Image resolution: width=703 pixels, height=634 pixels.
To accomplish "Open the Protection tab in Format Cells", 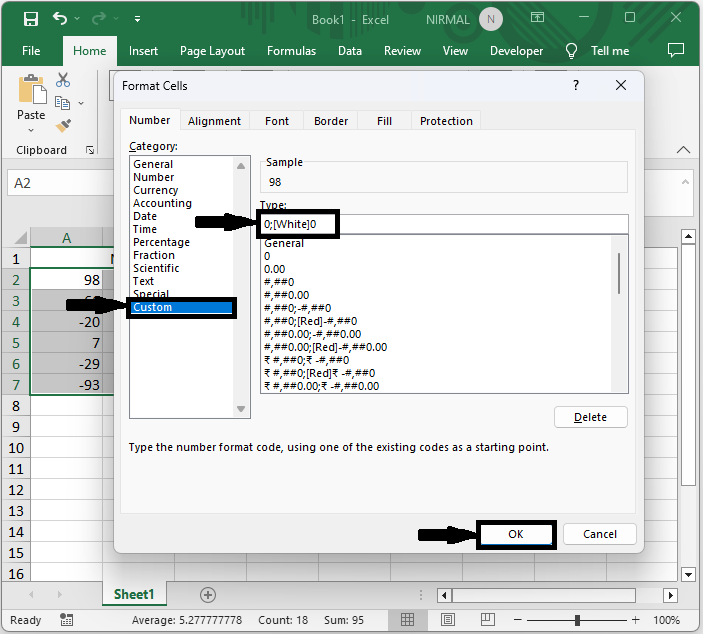I will point(446,121).
